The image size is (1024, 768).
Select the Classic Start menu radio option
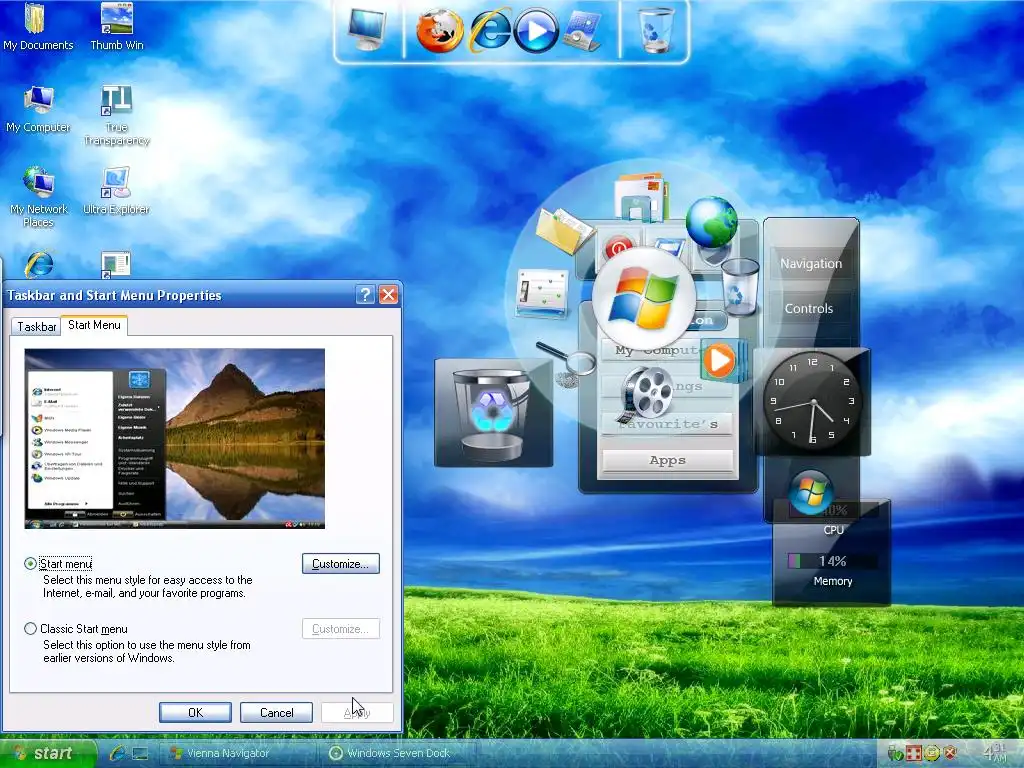[x=30, y=629]
